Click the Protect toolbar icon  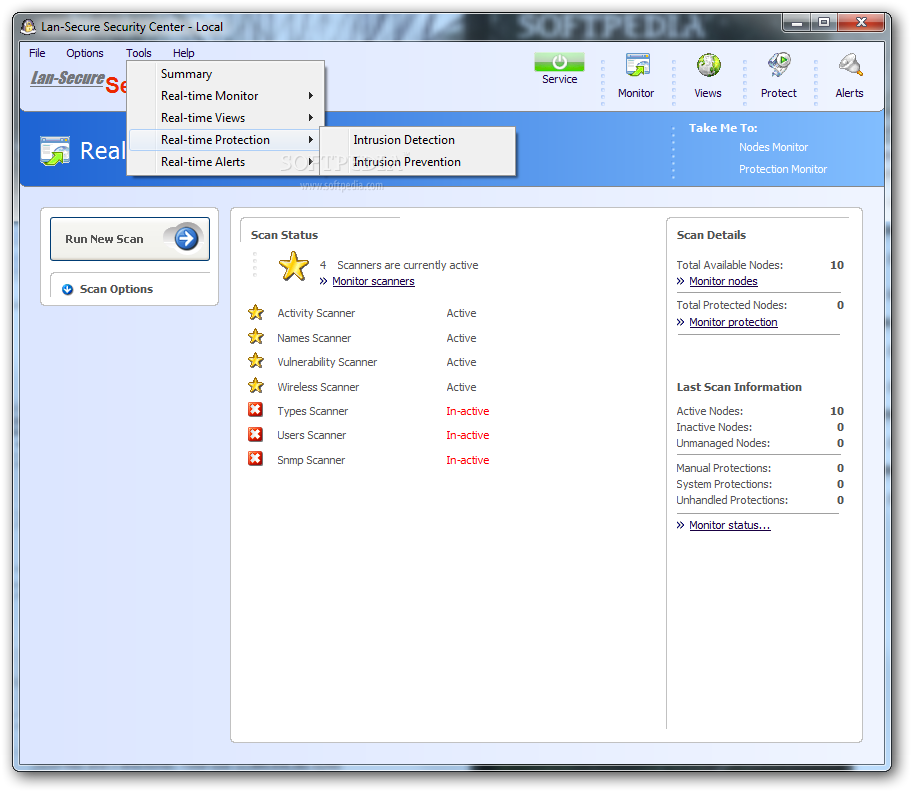[779, 65]
